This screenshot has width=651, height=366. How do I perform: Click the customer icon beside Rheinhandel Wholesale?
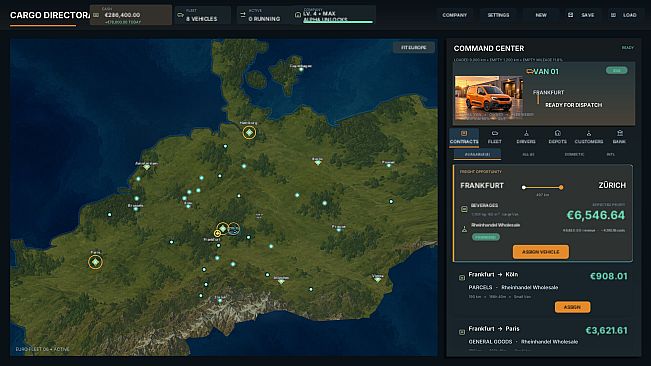click(464, 229)
